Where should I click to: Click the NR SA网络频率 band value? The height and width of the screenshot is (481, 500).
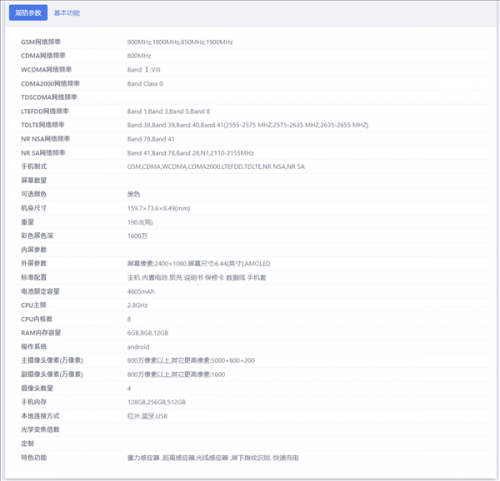pyautogui.click(x=190, y=153)
